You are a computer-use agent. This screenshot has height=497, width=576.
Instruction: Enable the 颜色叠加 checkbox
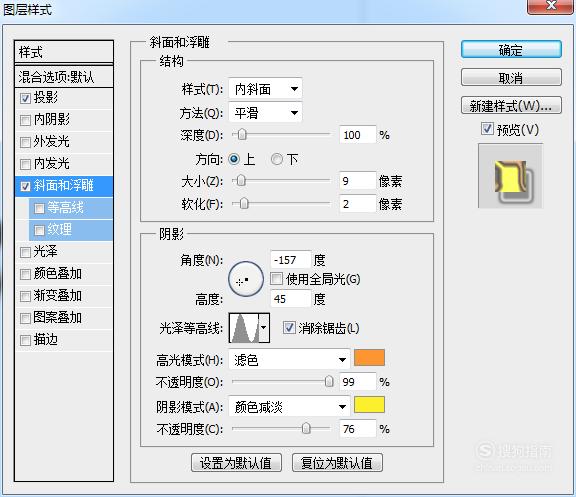25,274
